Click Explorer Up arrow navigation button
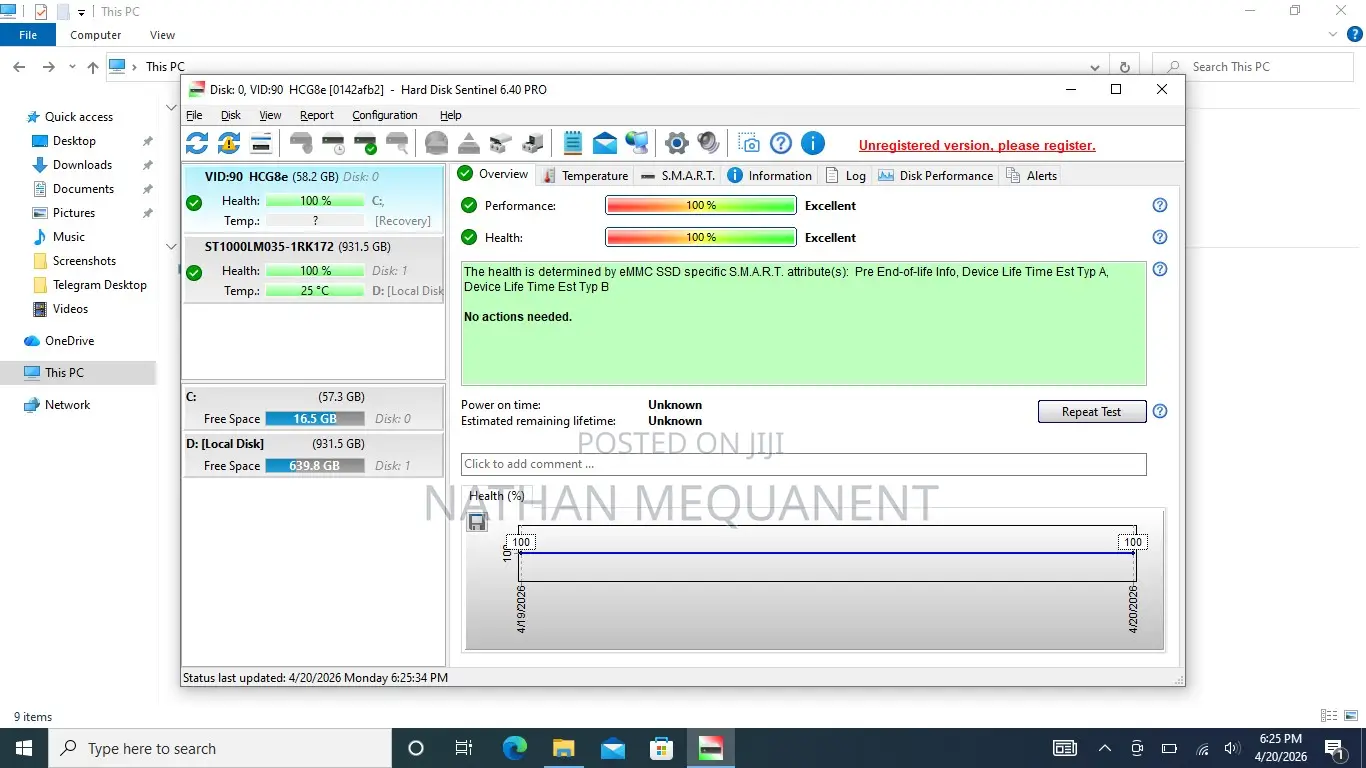Screen dimensions: 1366x768 (x=93, y=67)
